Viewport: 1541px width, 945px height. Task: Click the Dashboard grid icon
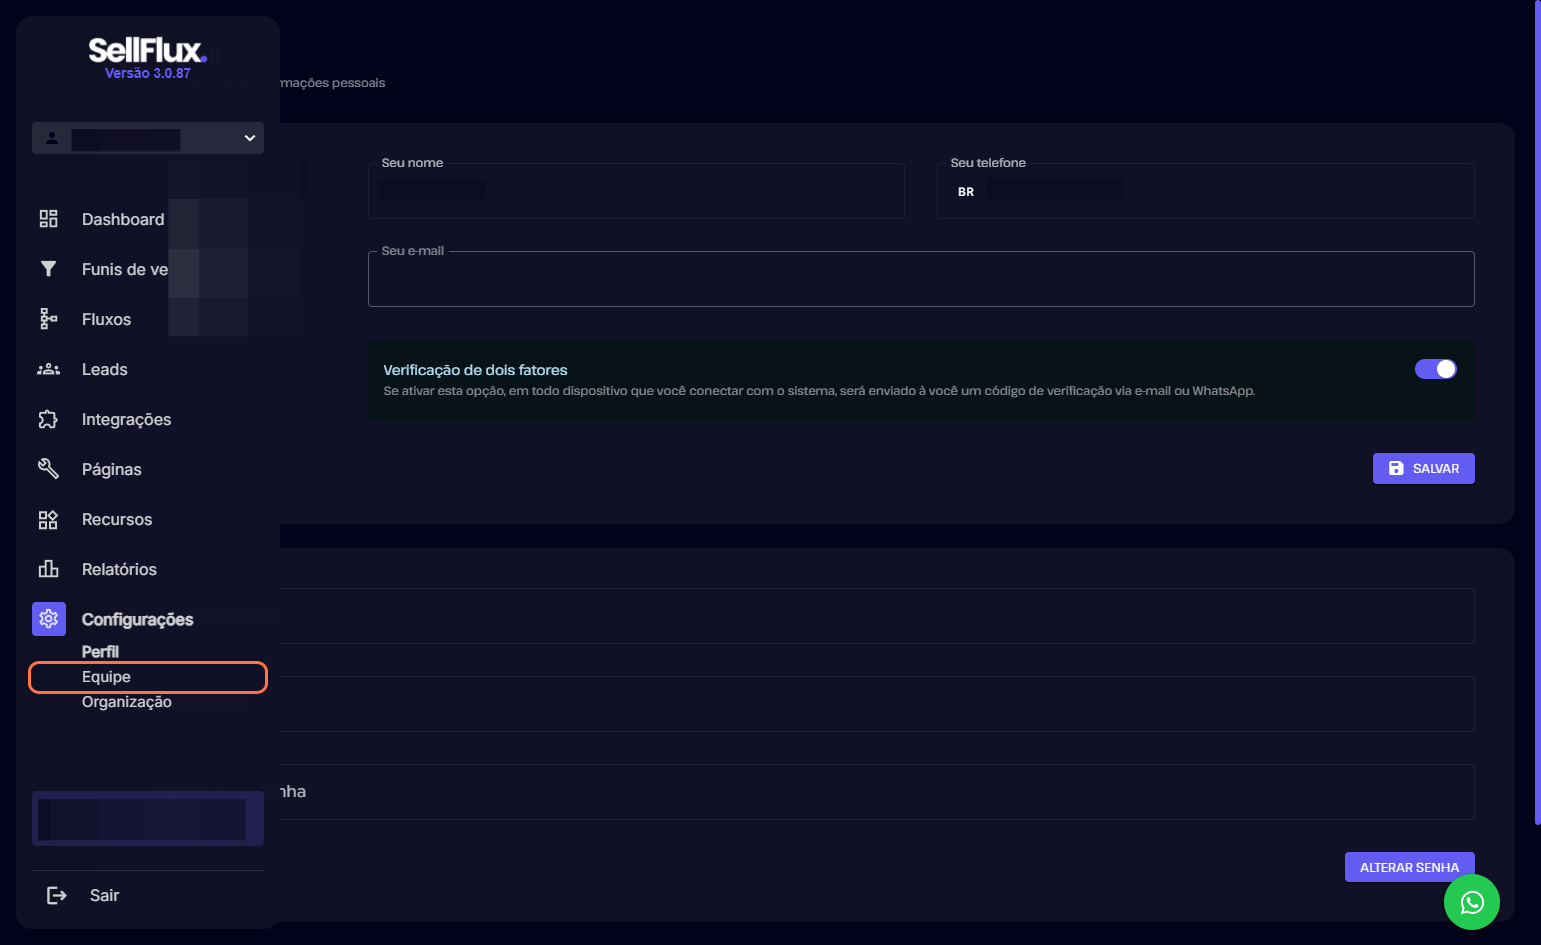coord(48,219)
